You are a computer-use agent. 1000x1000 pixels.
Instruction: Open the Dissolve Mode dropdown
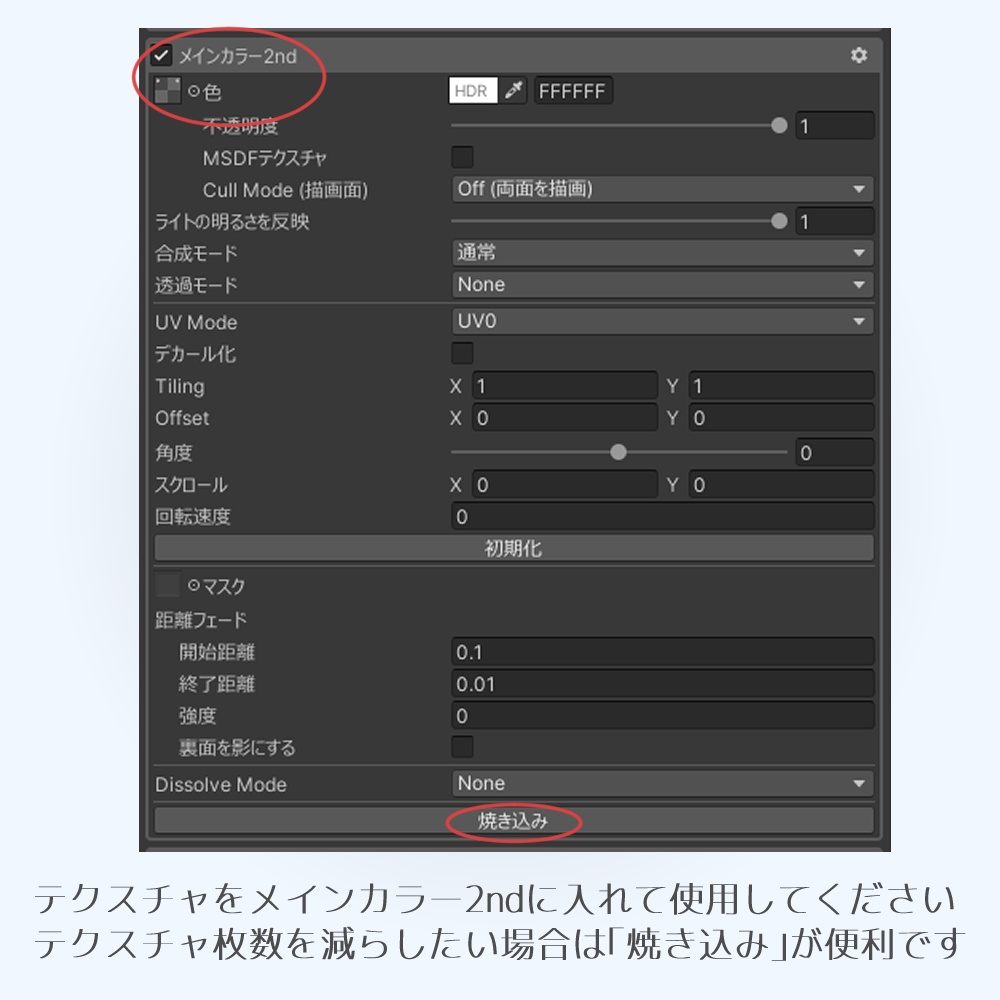pyautogui.click(x=662, y=783)
